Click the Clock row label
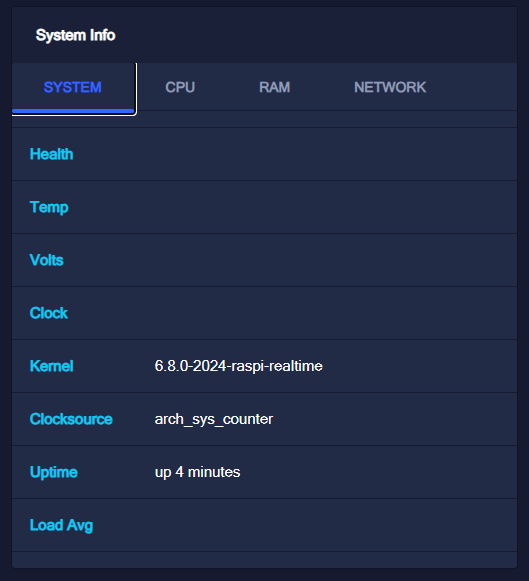The width and height of the screenshot is (529, 581). click(49, 313)
